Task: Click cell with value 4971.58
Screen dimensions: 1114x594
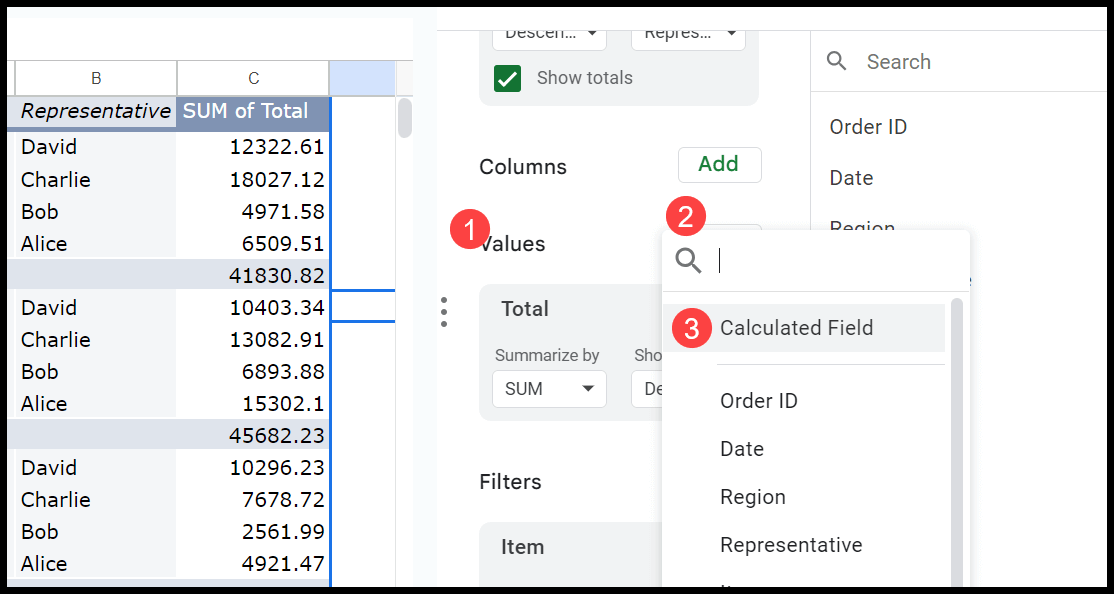Action: tap(254, 212)
